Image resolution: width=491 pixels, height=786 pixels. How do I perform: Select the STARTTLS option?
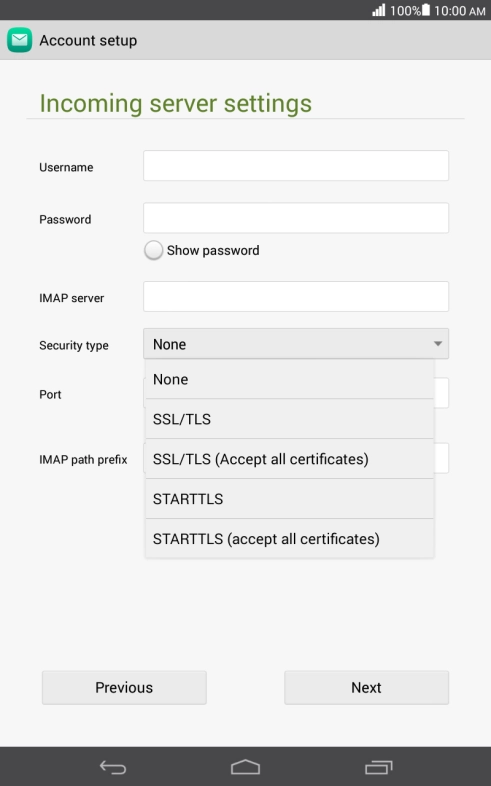pos(290,499)
